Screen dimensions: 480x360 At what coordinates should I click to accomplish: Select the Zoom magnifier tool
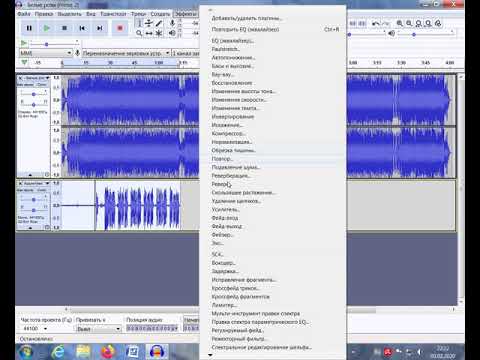[x=139, y=33]
